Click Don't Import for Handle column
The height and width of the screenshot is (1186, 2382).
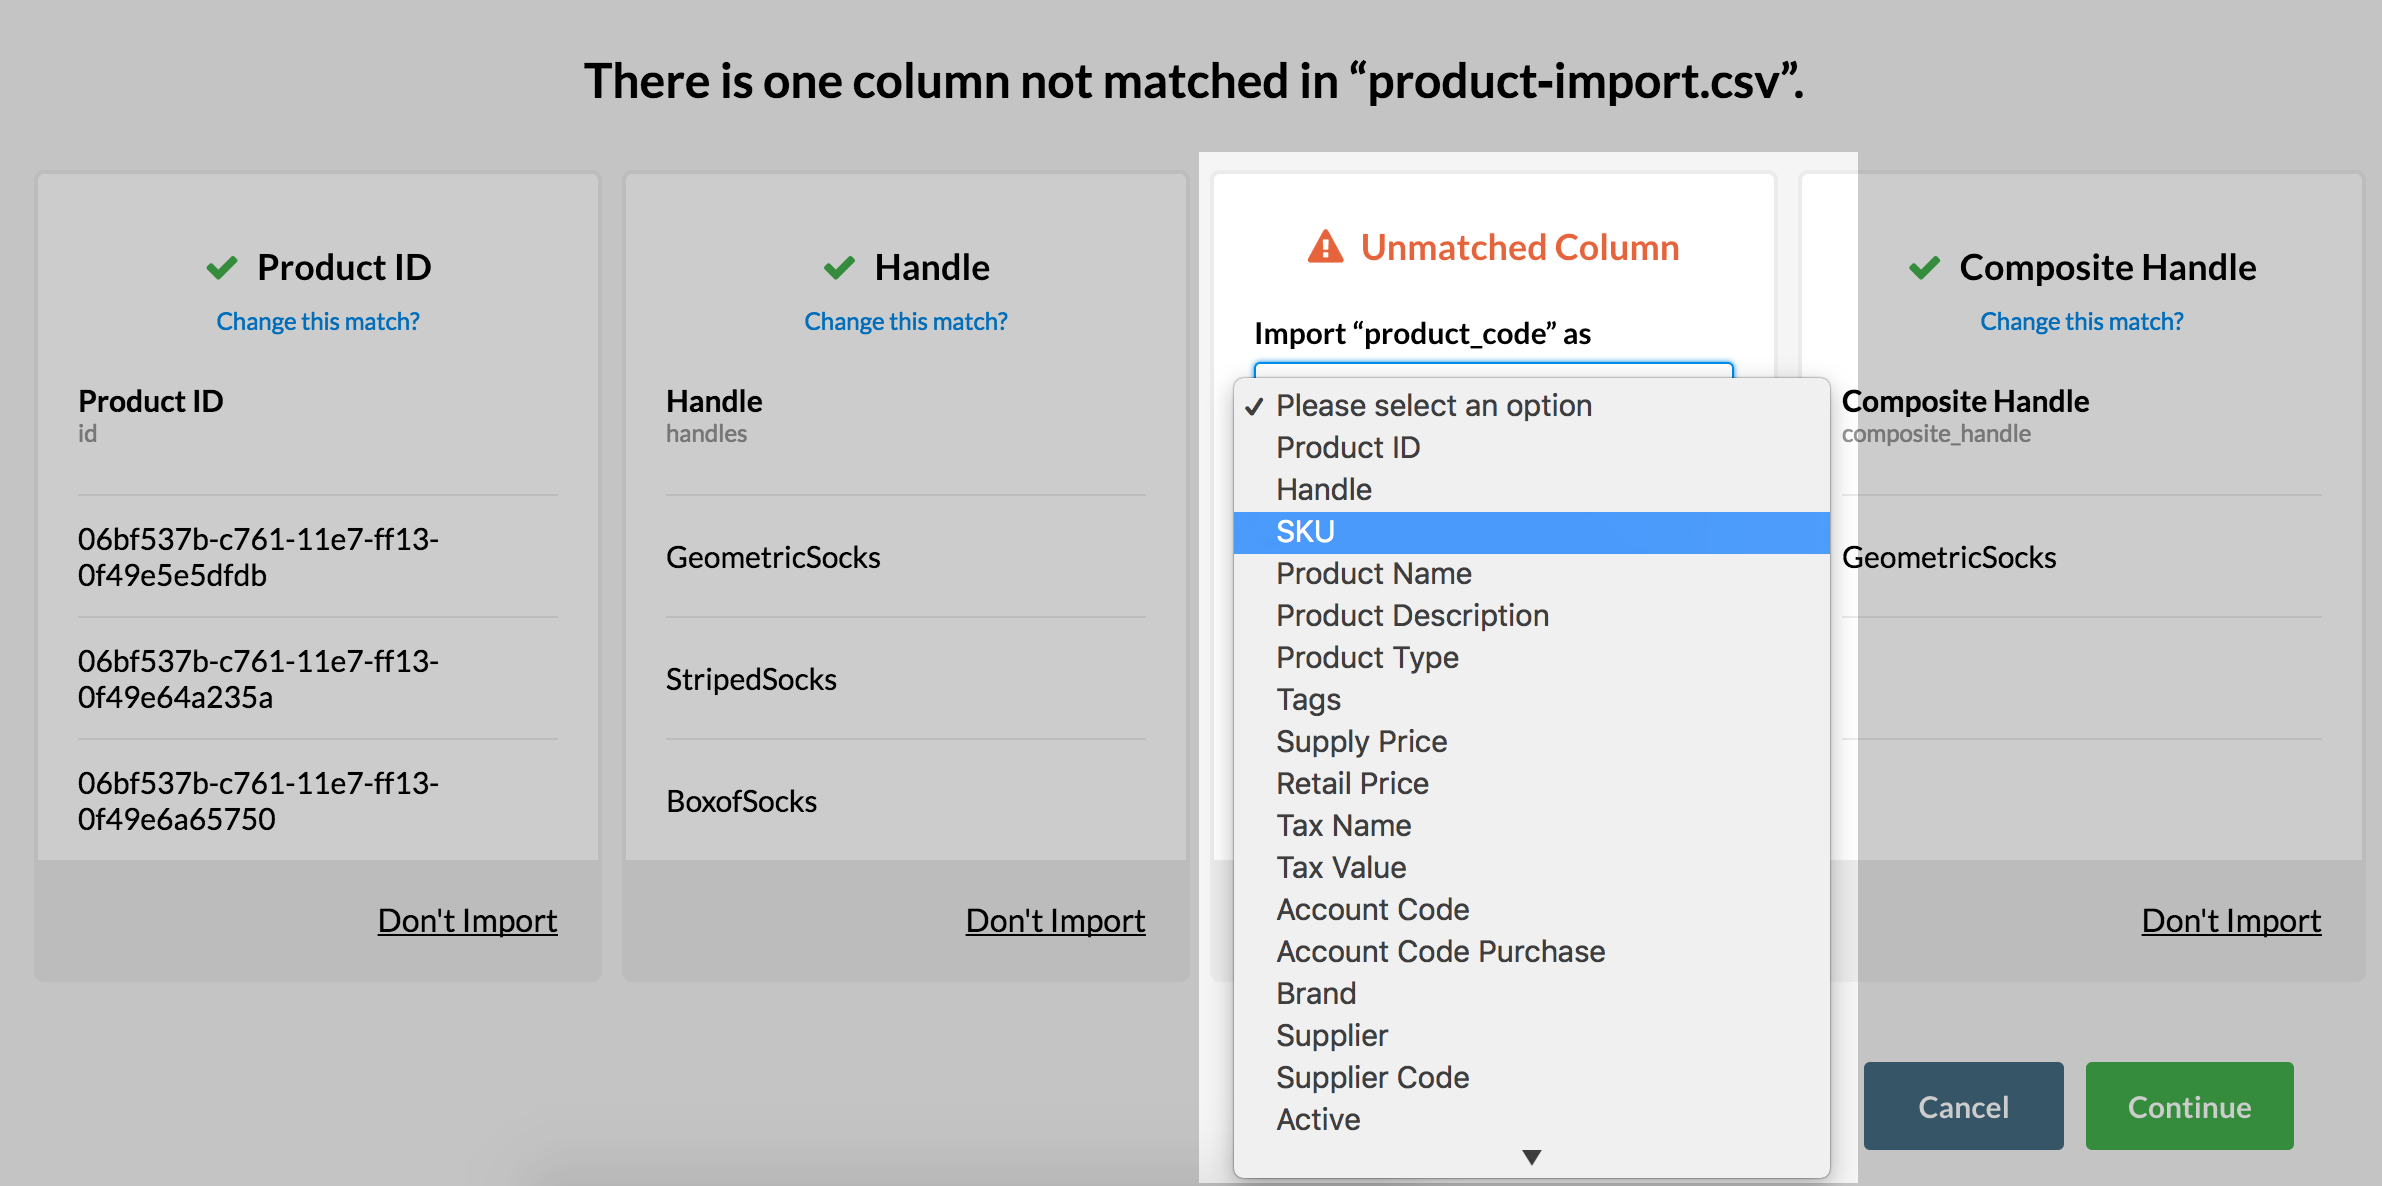point(1055,921)
